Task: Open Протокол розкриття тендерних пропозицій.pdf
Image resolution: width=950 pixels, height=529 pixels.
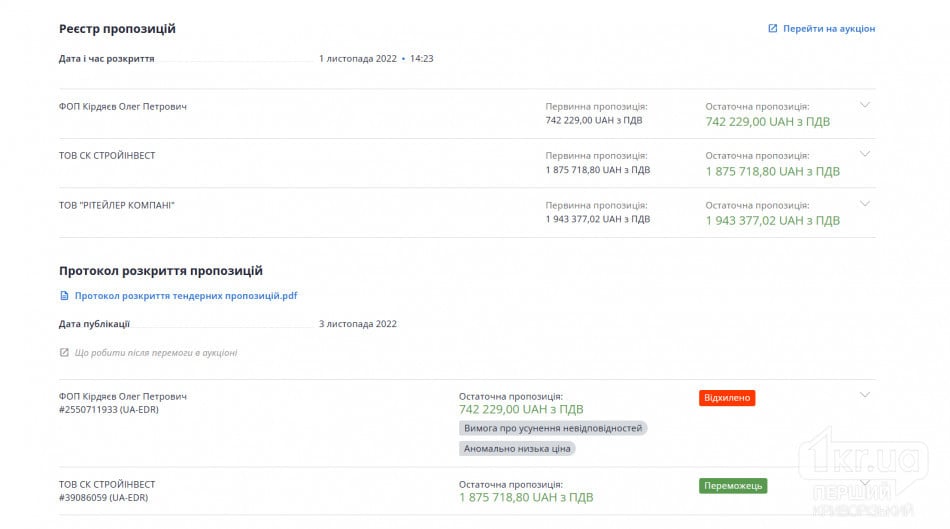Action: [186, 296]
